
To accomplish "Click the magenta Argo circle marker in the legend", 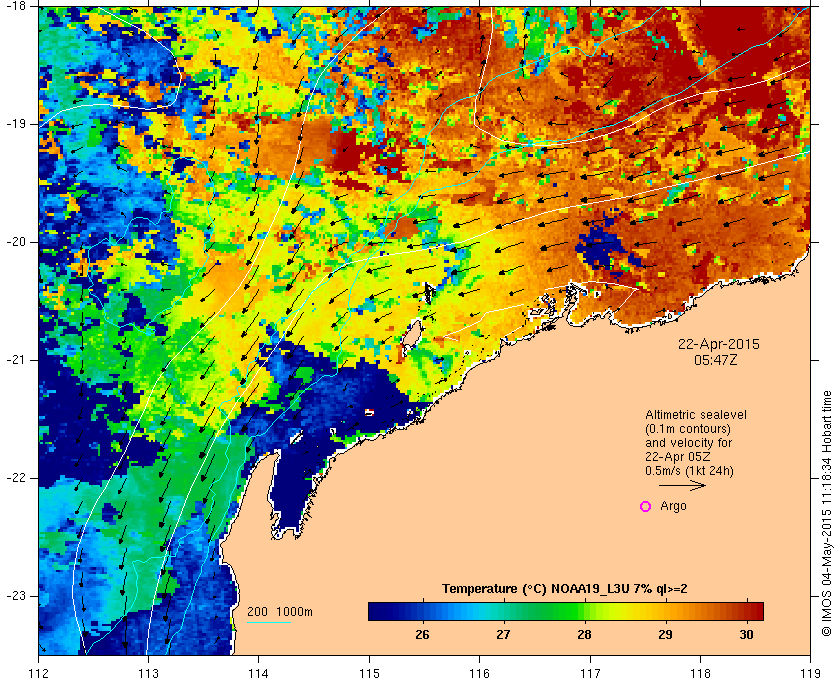I will (x=646, y=506).
